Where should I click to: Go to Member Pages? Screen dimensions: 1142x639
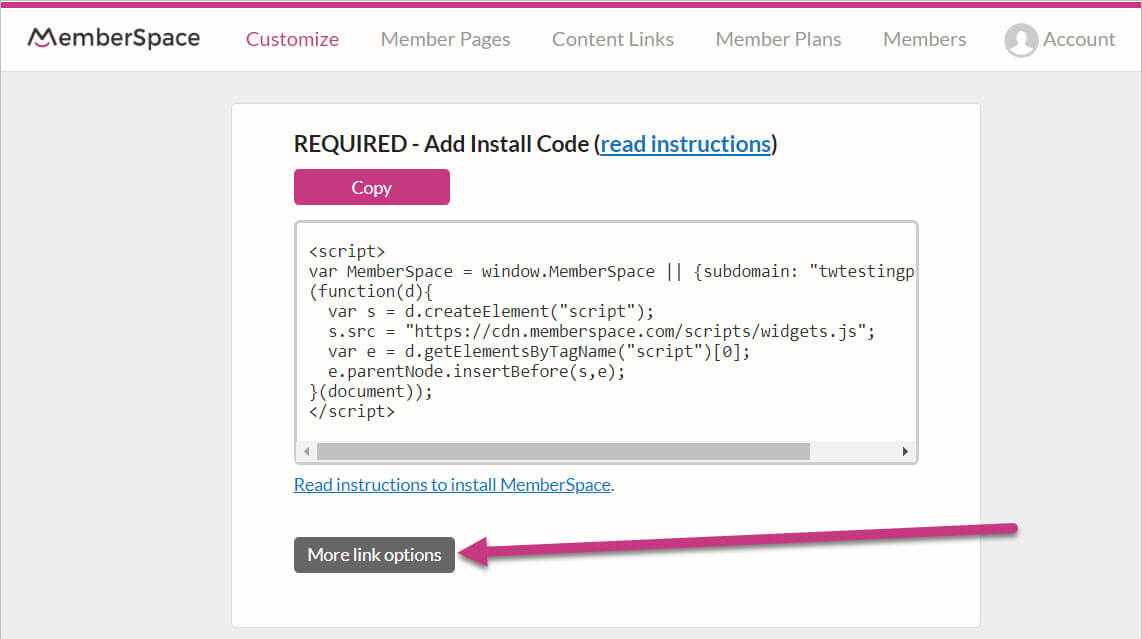coord(445,39)
